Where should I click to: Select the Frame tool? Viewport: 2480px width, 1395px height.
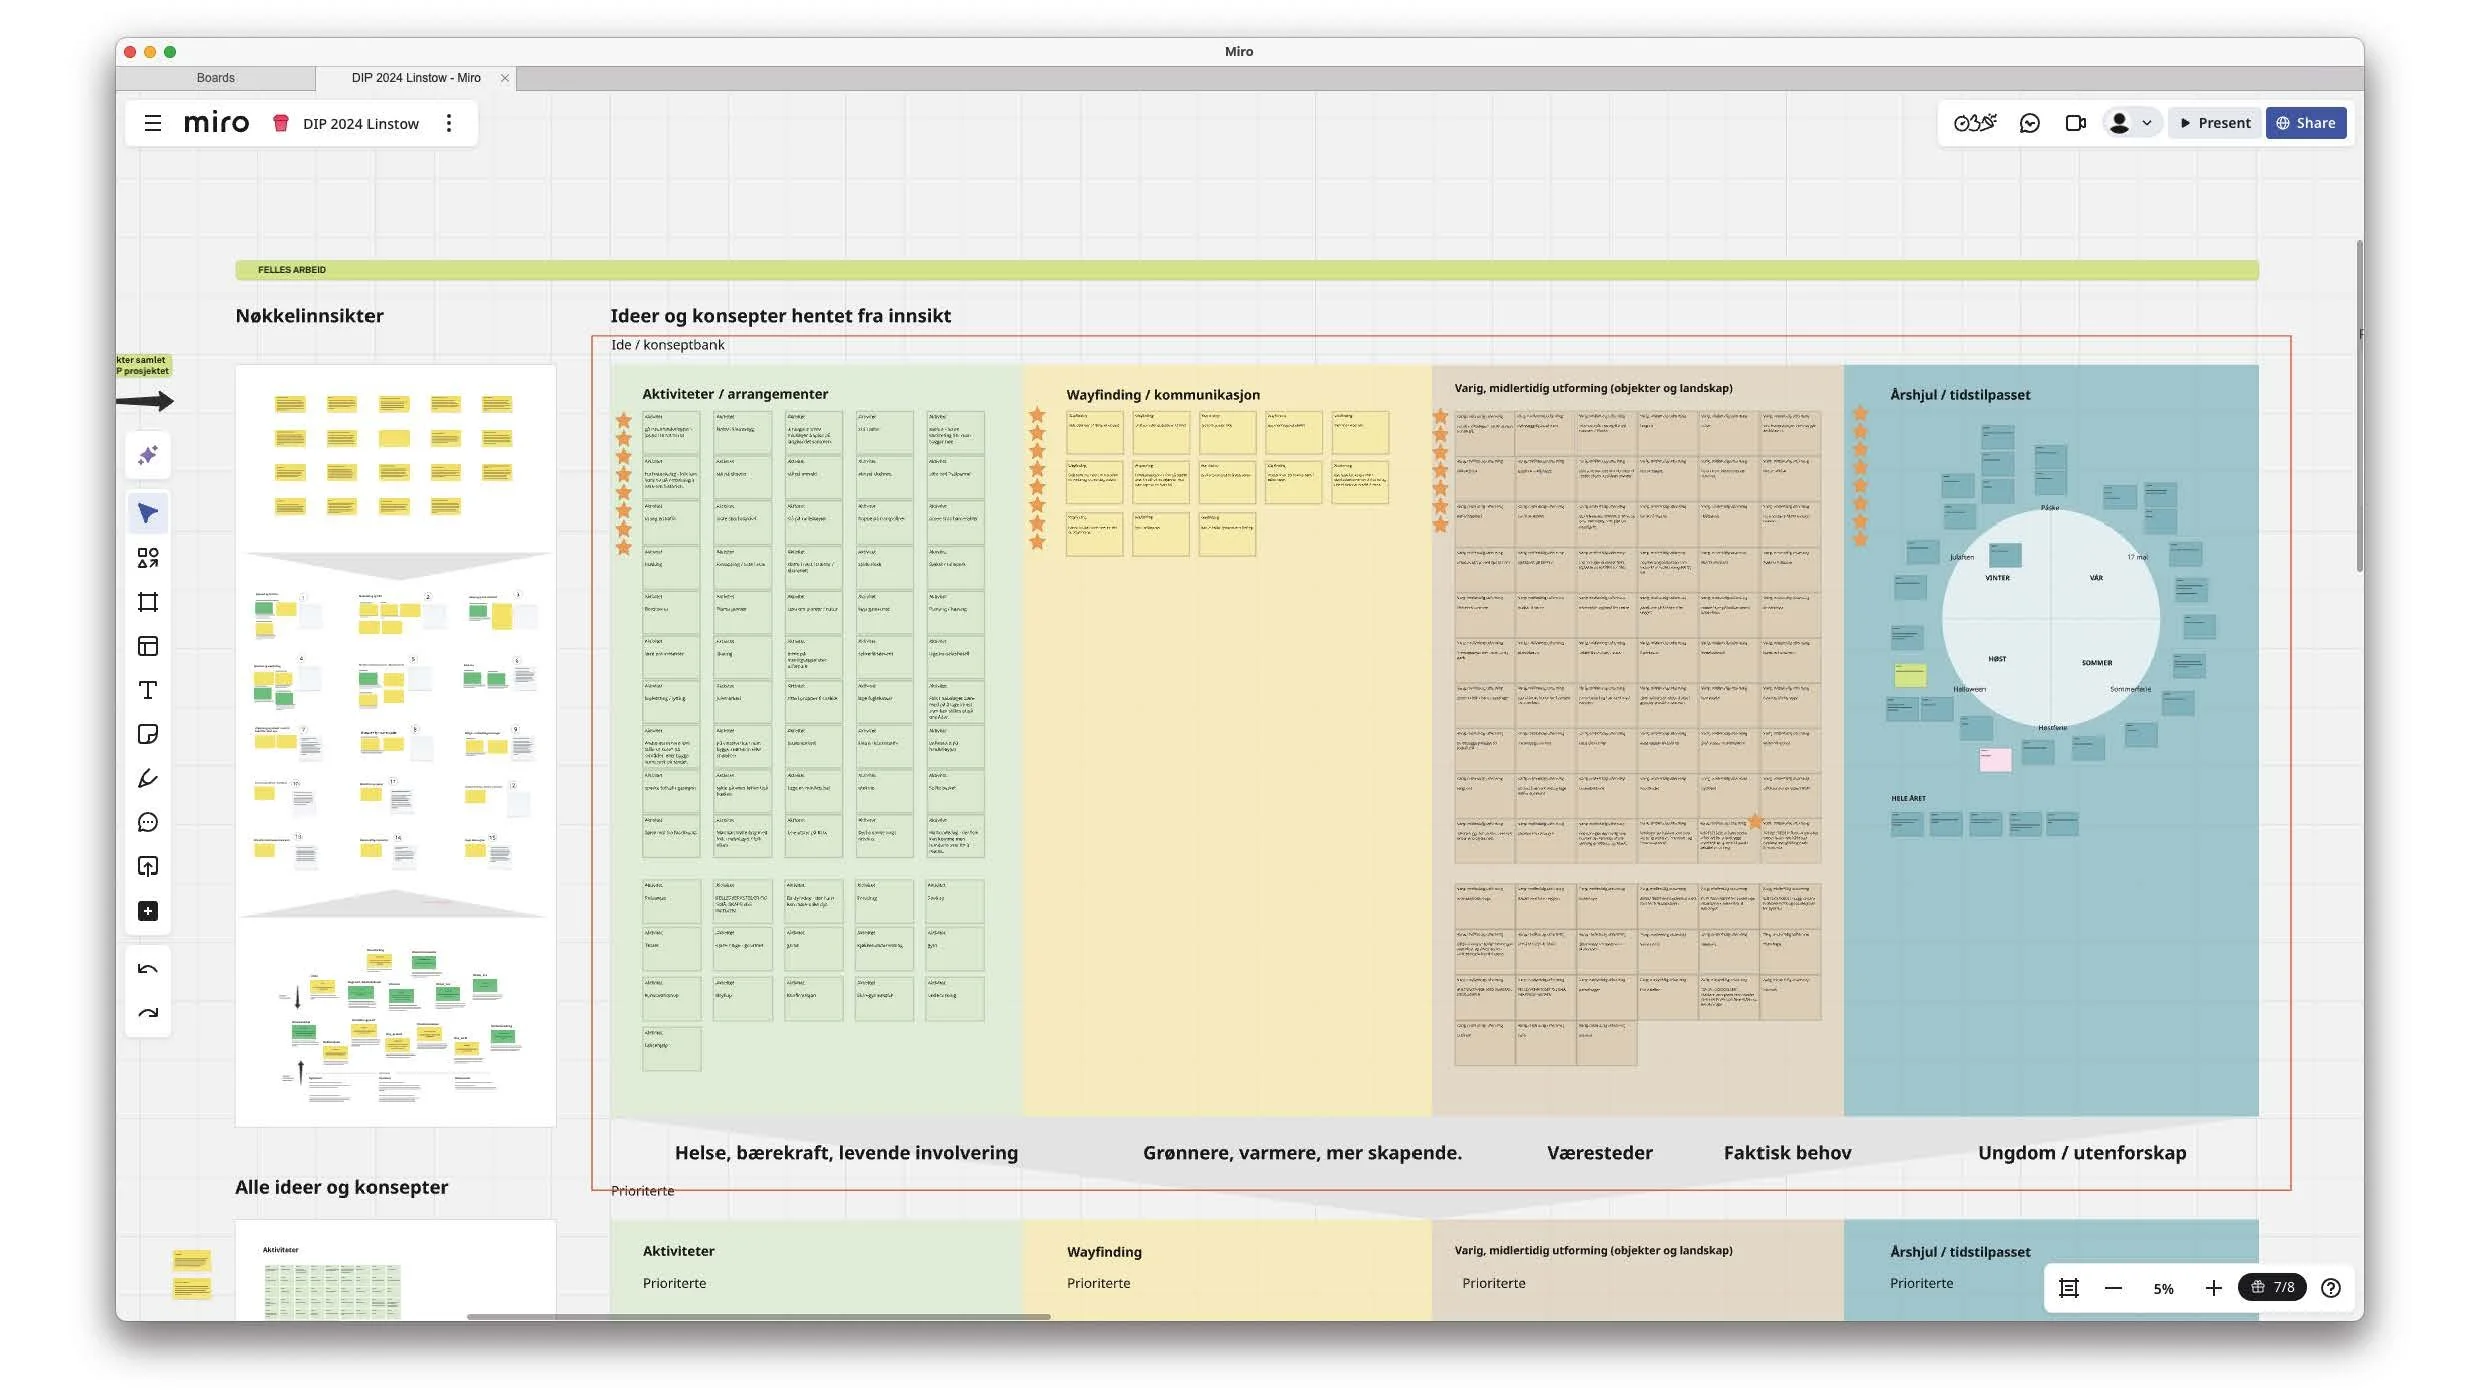point(148,602)
